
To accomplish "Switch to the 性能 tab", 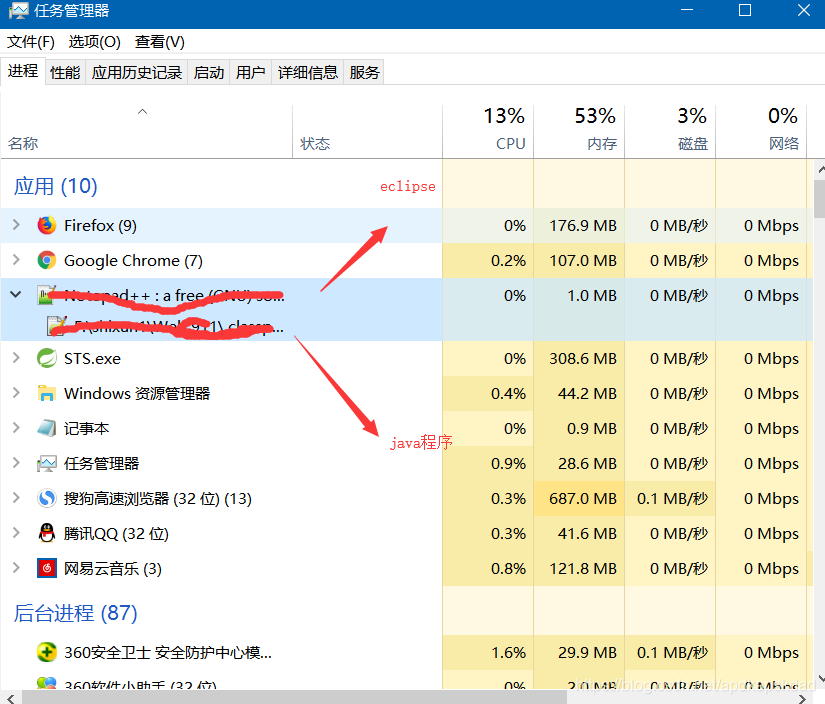I will [65, 72].
